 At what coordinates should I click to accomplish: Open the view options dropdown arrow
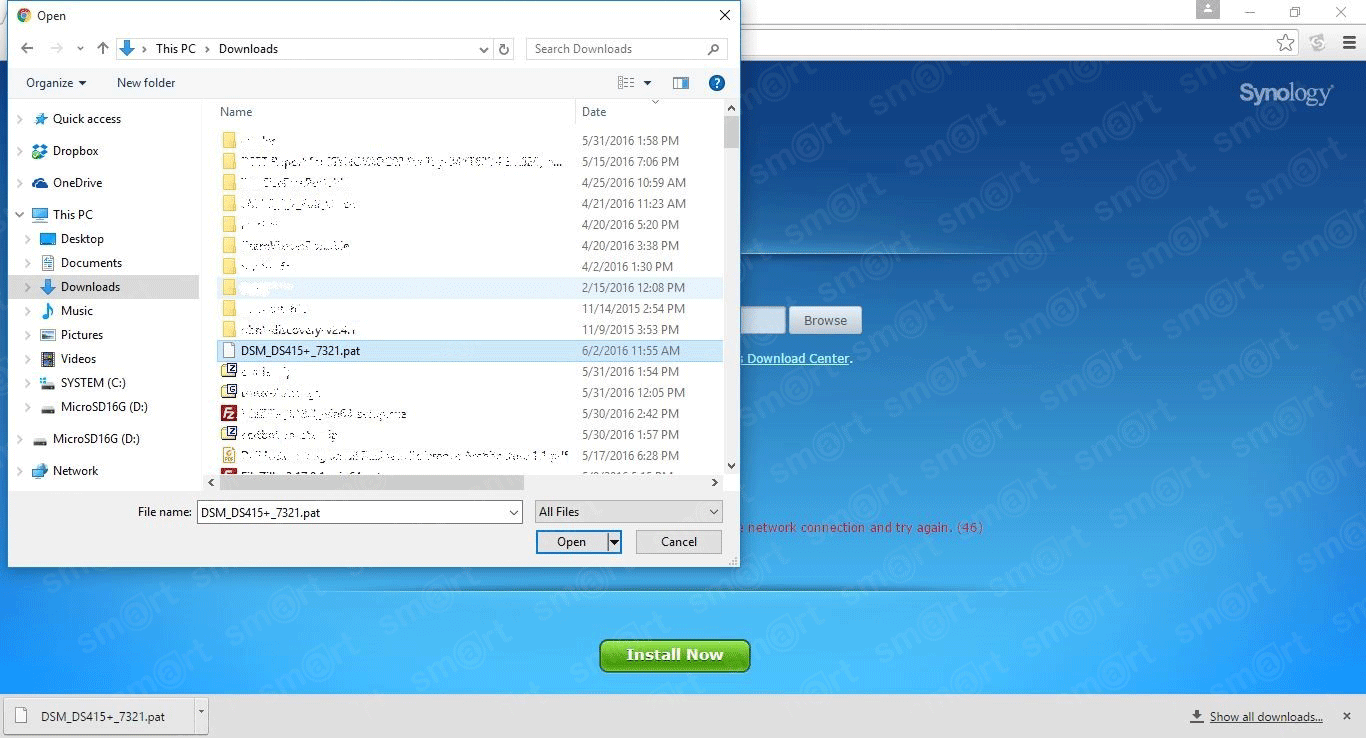point(647,83)
